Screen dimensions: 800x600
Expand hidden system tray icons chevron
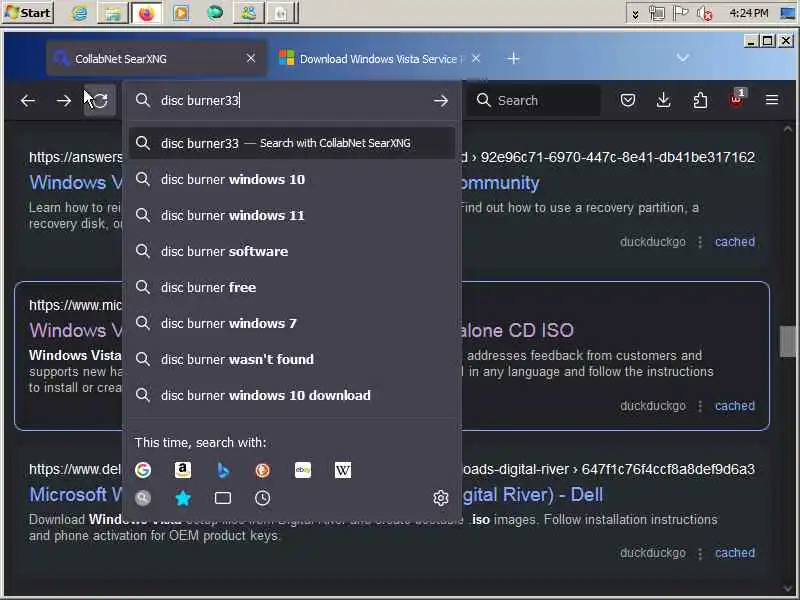pyautogui.click(x=635, y=14)
